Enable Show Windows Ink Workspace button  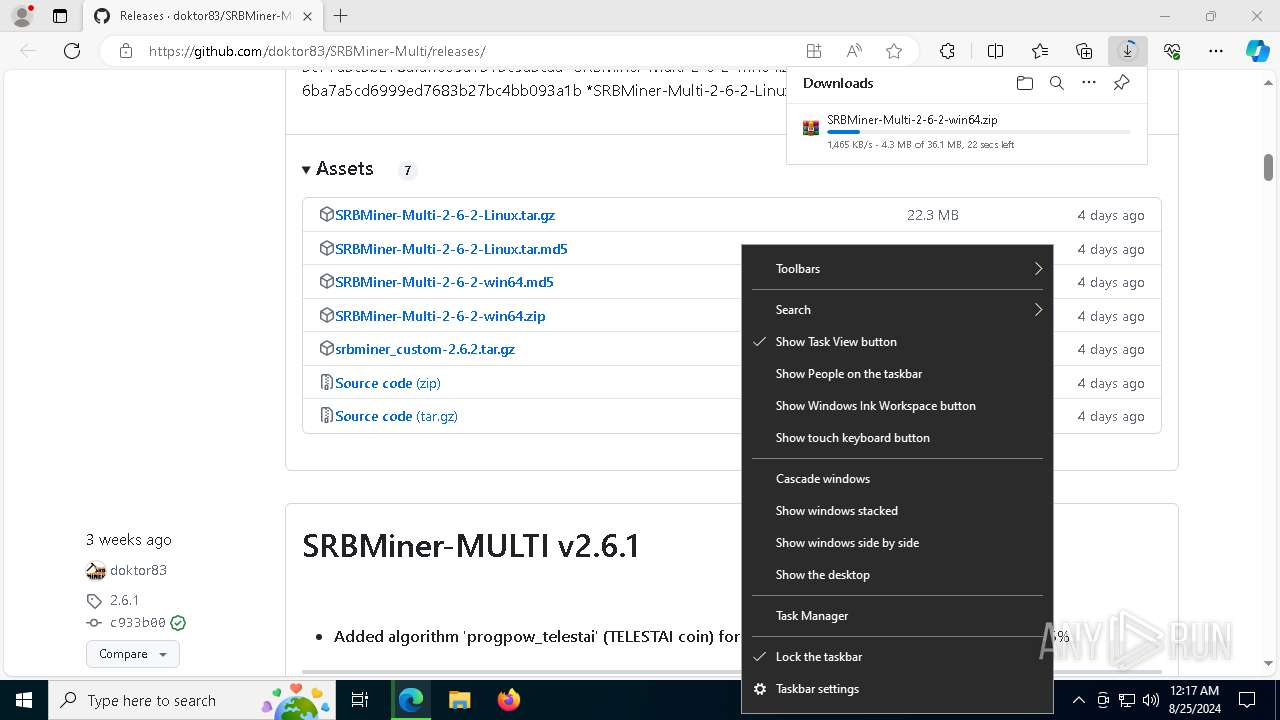tap(897, 406)
